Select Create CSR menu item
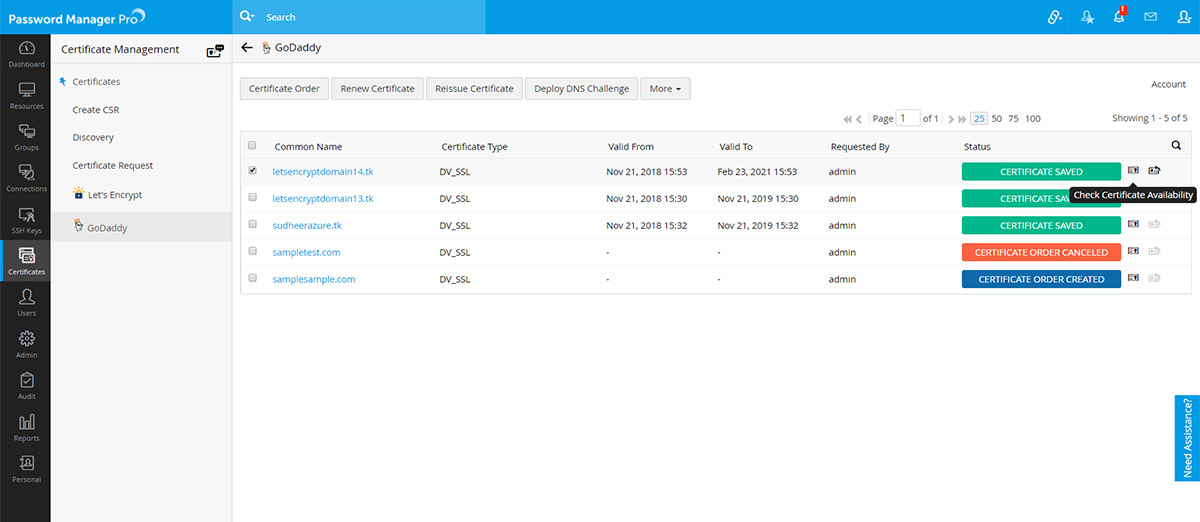Image resolution: width=1200 pixels, height=522 pixels. click(x=96, y=110)
